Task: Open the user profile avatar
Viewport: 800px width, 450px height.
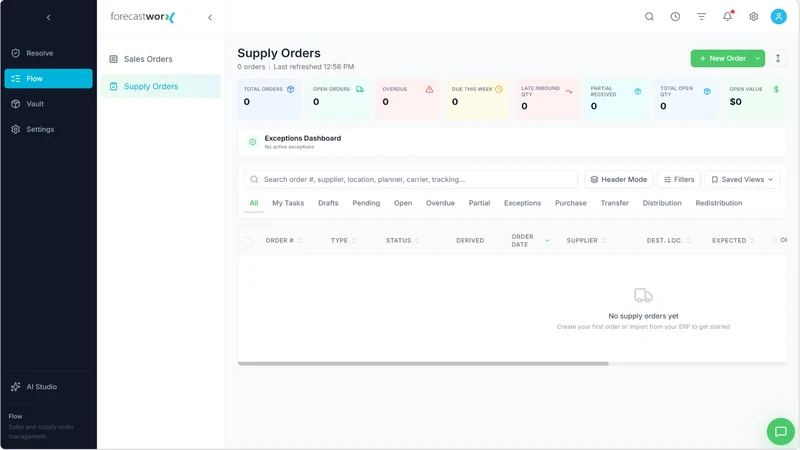Action: [x=779, y=17]
